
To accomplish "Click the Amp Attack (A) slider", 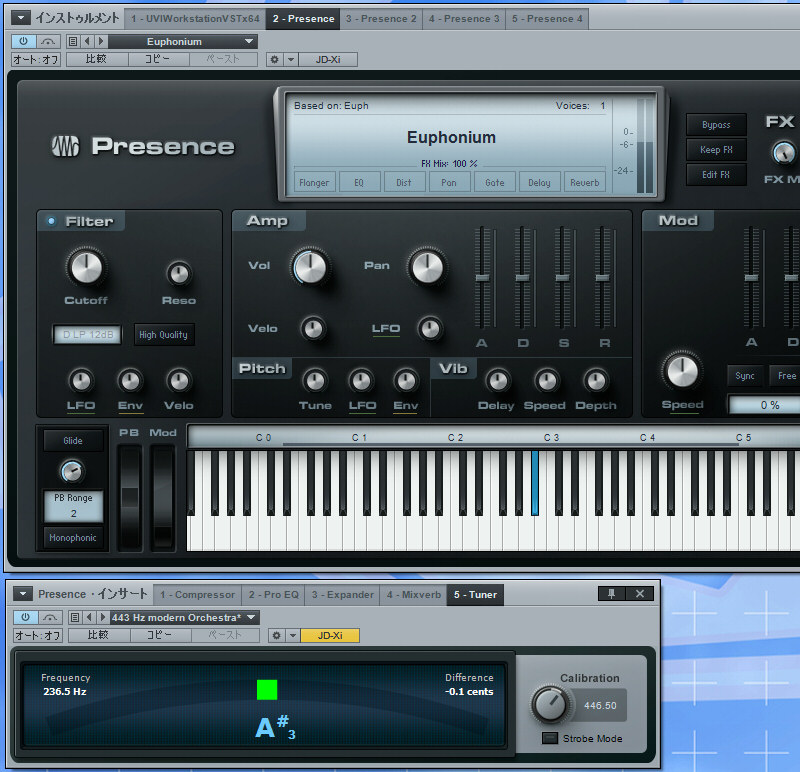I will tap(482, 278).
